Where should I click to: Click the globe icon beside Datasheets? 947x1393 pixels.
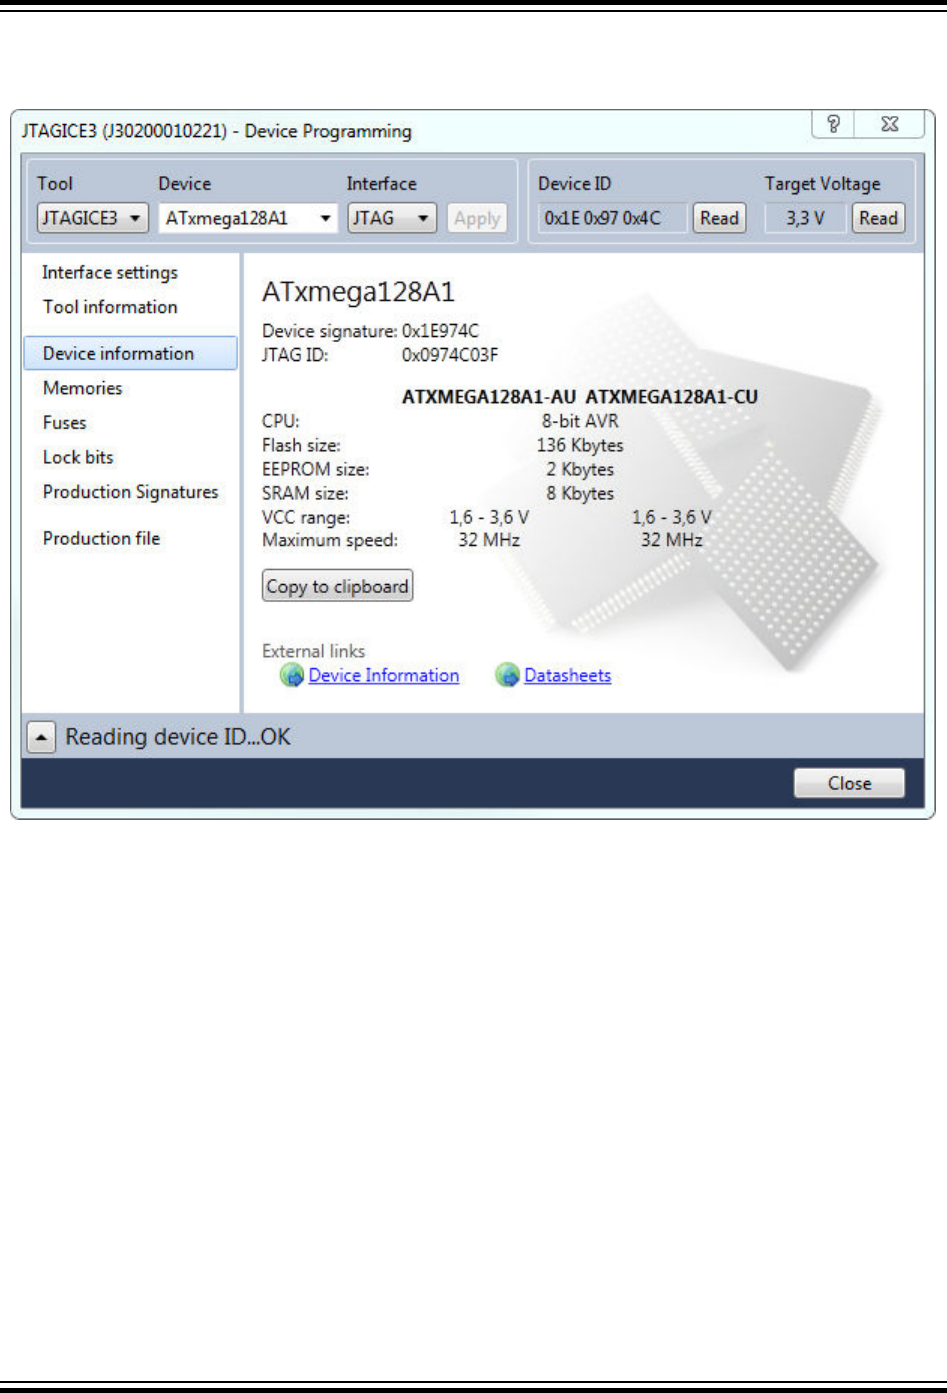pyautogui.click(x=508, y=676)
